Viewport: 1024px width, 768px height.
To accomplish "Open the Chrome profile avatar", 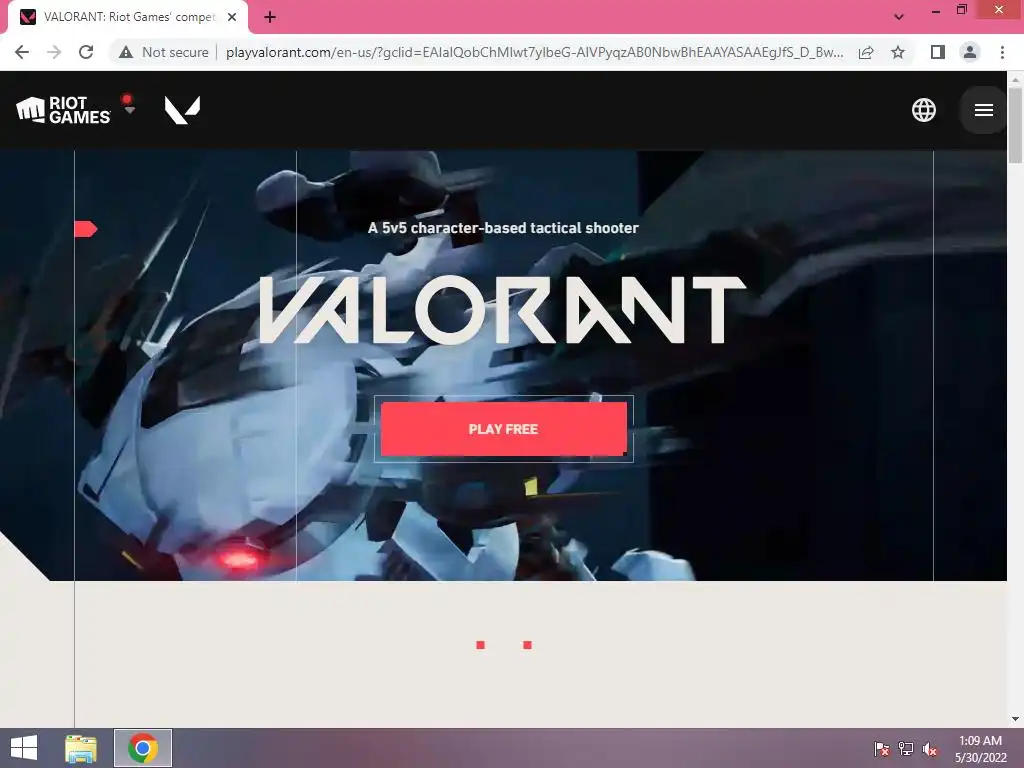I will pyautogui.click(x=970, y=52).
